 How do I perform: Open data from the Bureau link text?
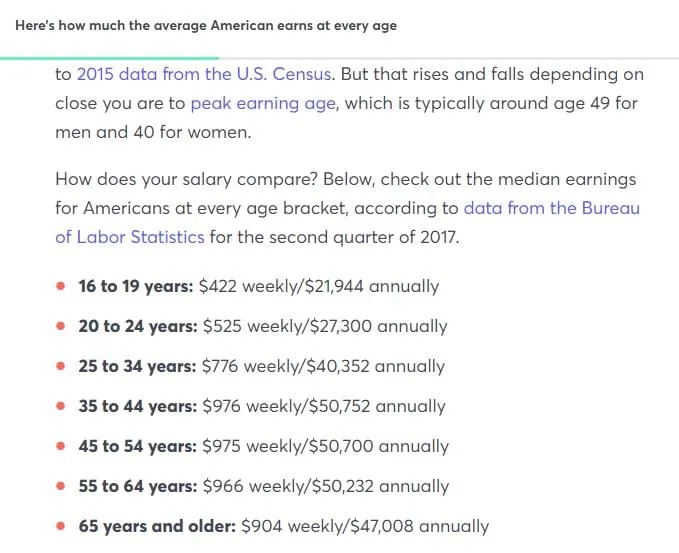pyautogui.click(x=552, y=208)
